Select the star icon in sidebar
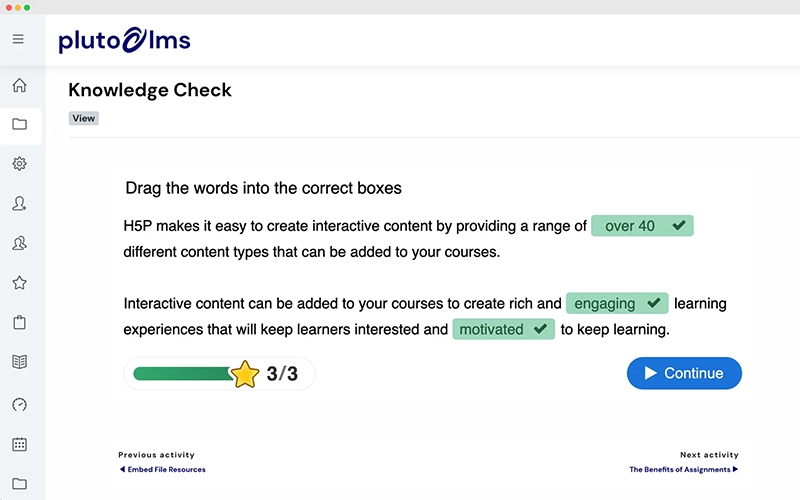This screenshot has height=500, width=800. [19, 283]
